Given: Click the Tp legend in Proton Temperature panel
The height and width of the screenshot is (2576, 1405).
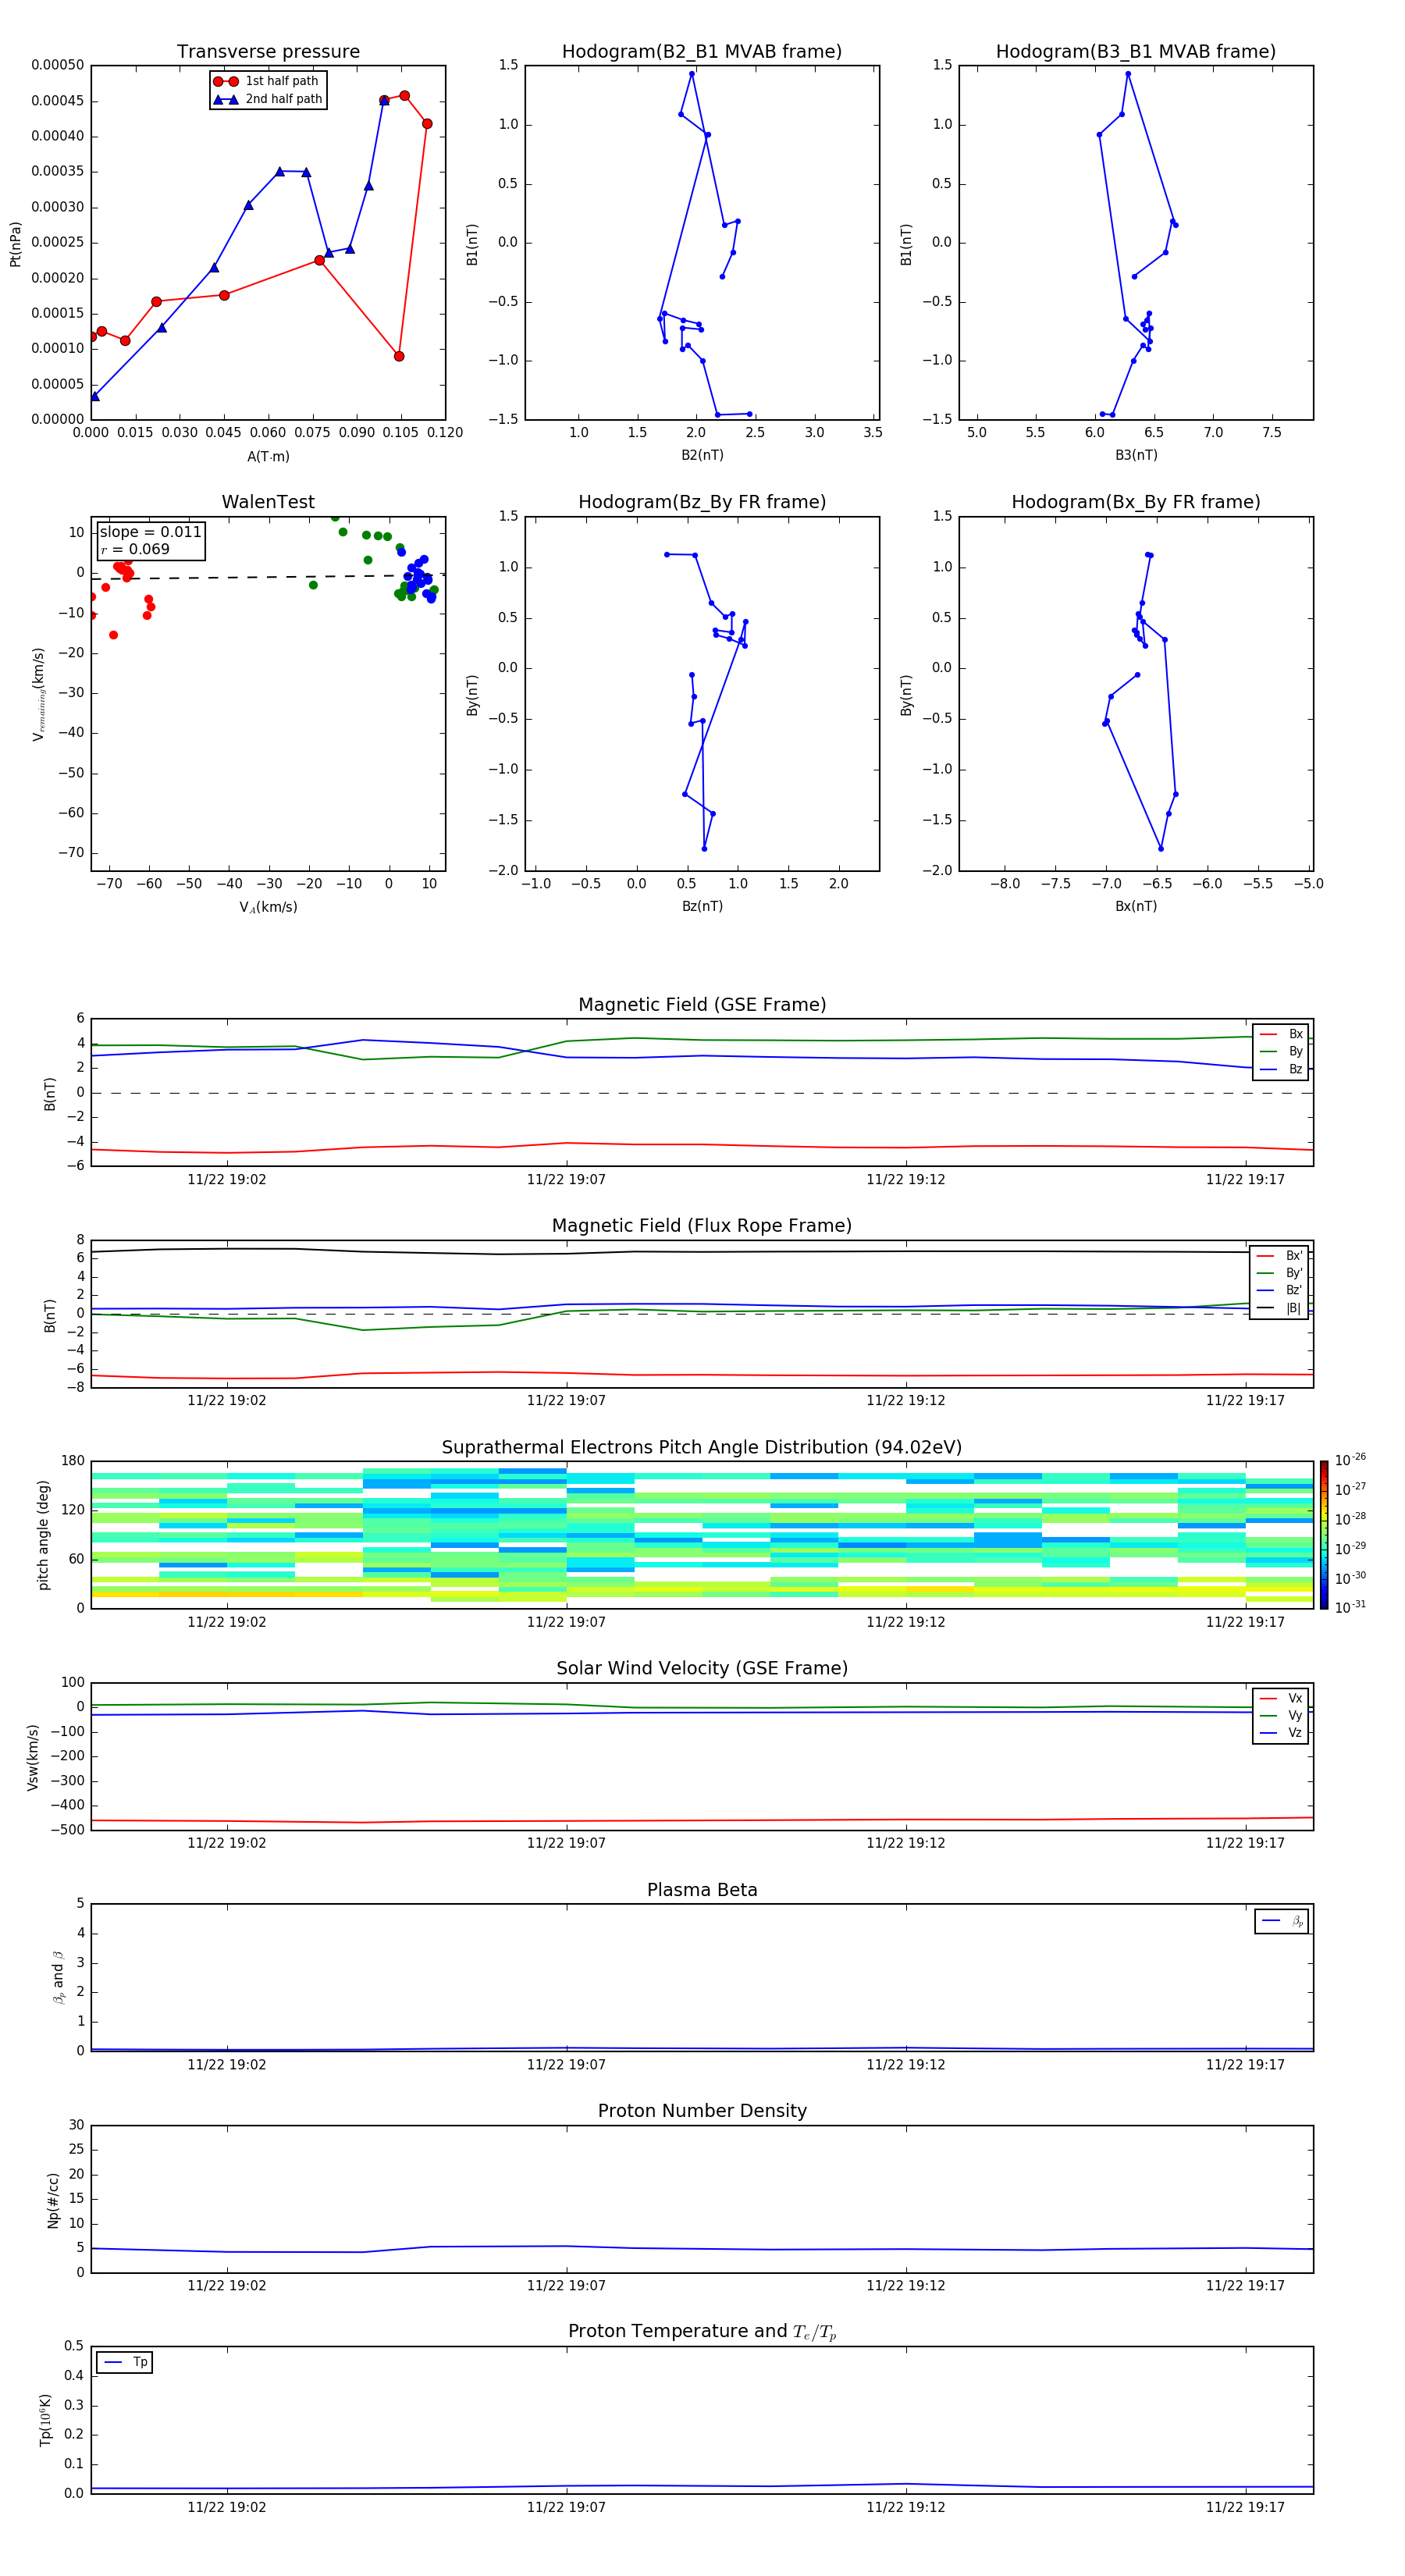Looking at the screenshot, I should pyautogui.click(x=125, y=2362).
